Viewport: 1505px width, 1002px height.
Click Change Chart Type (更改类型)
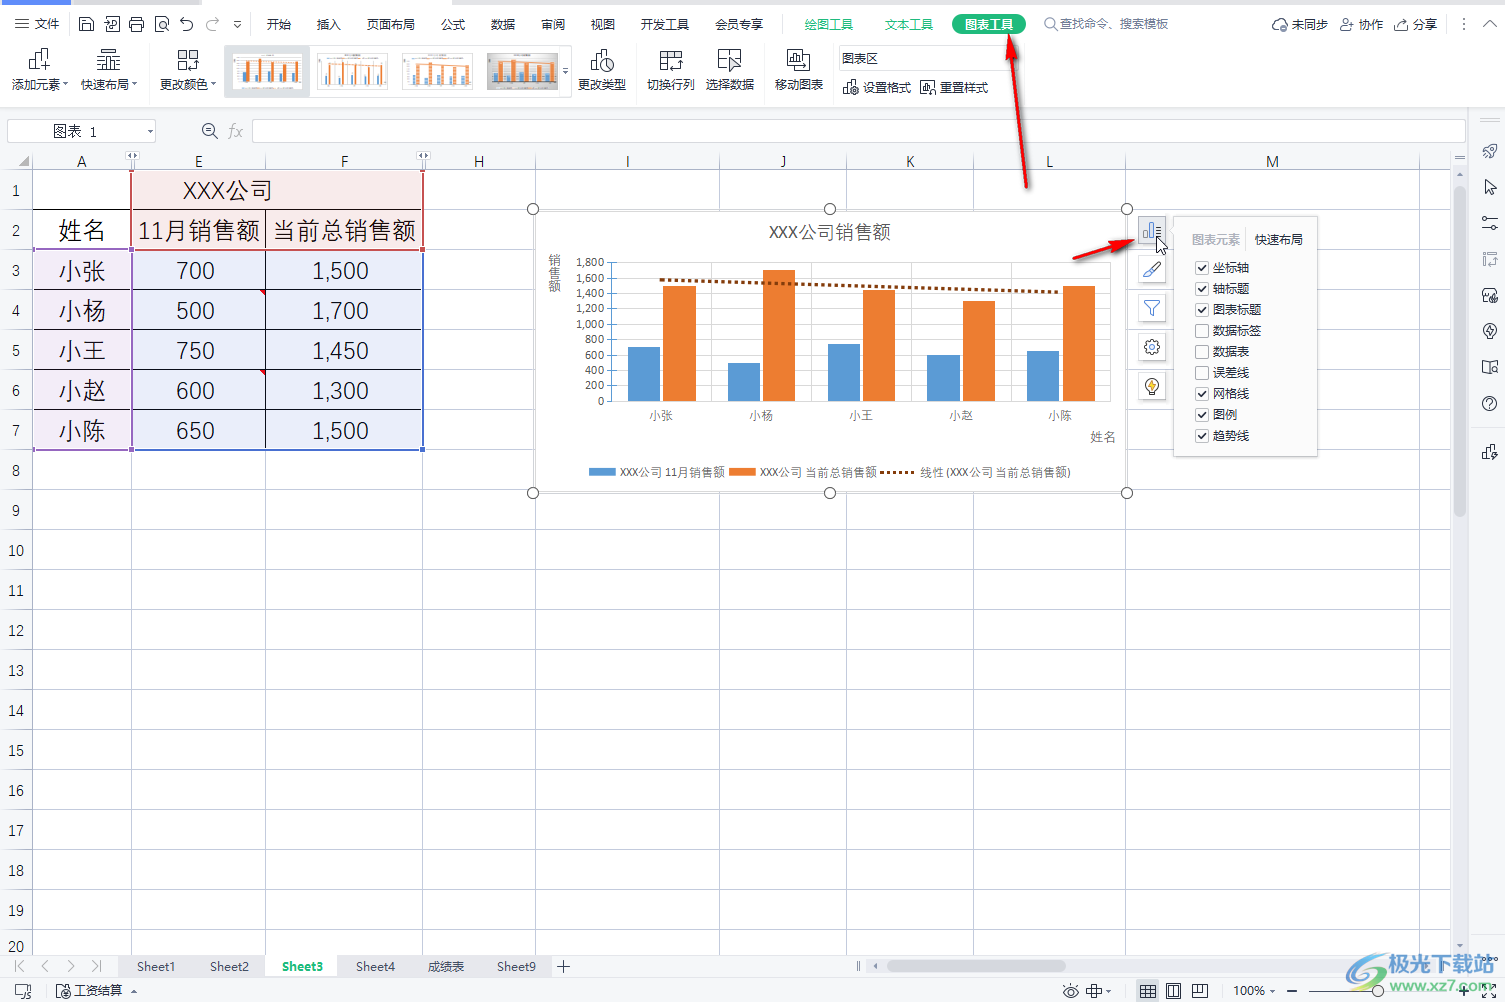click(x=602, y=71)
